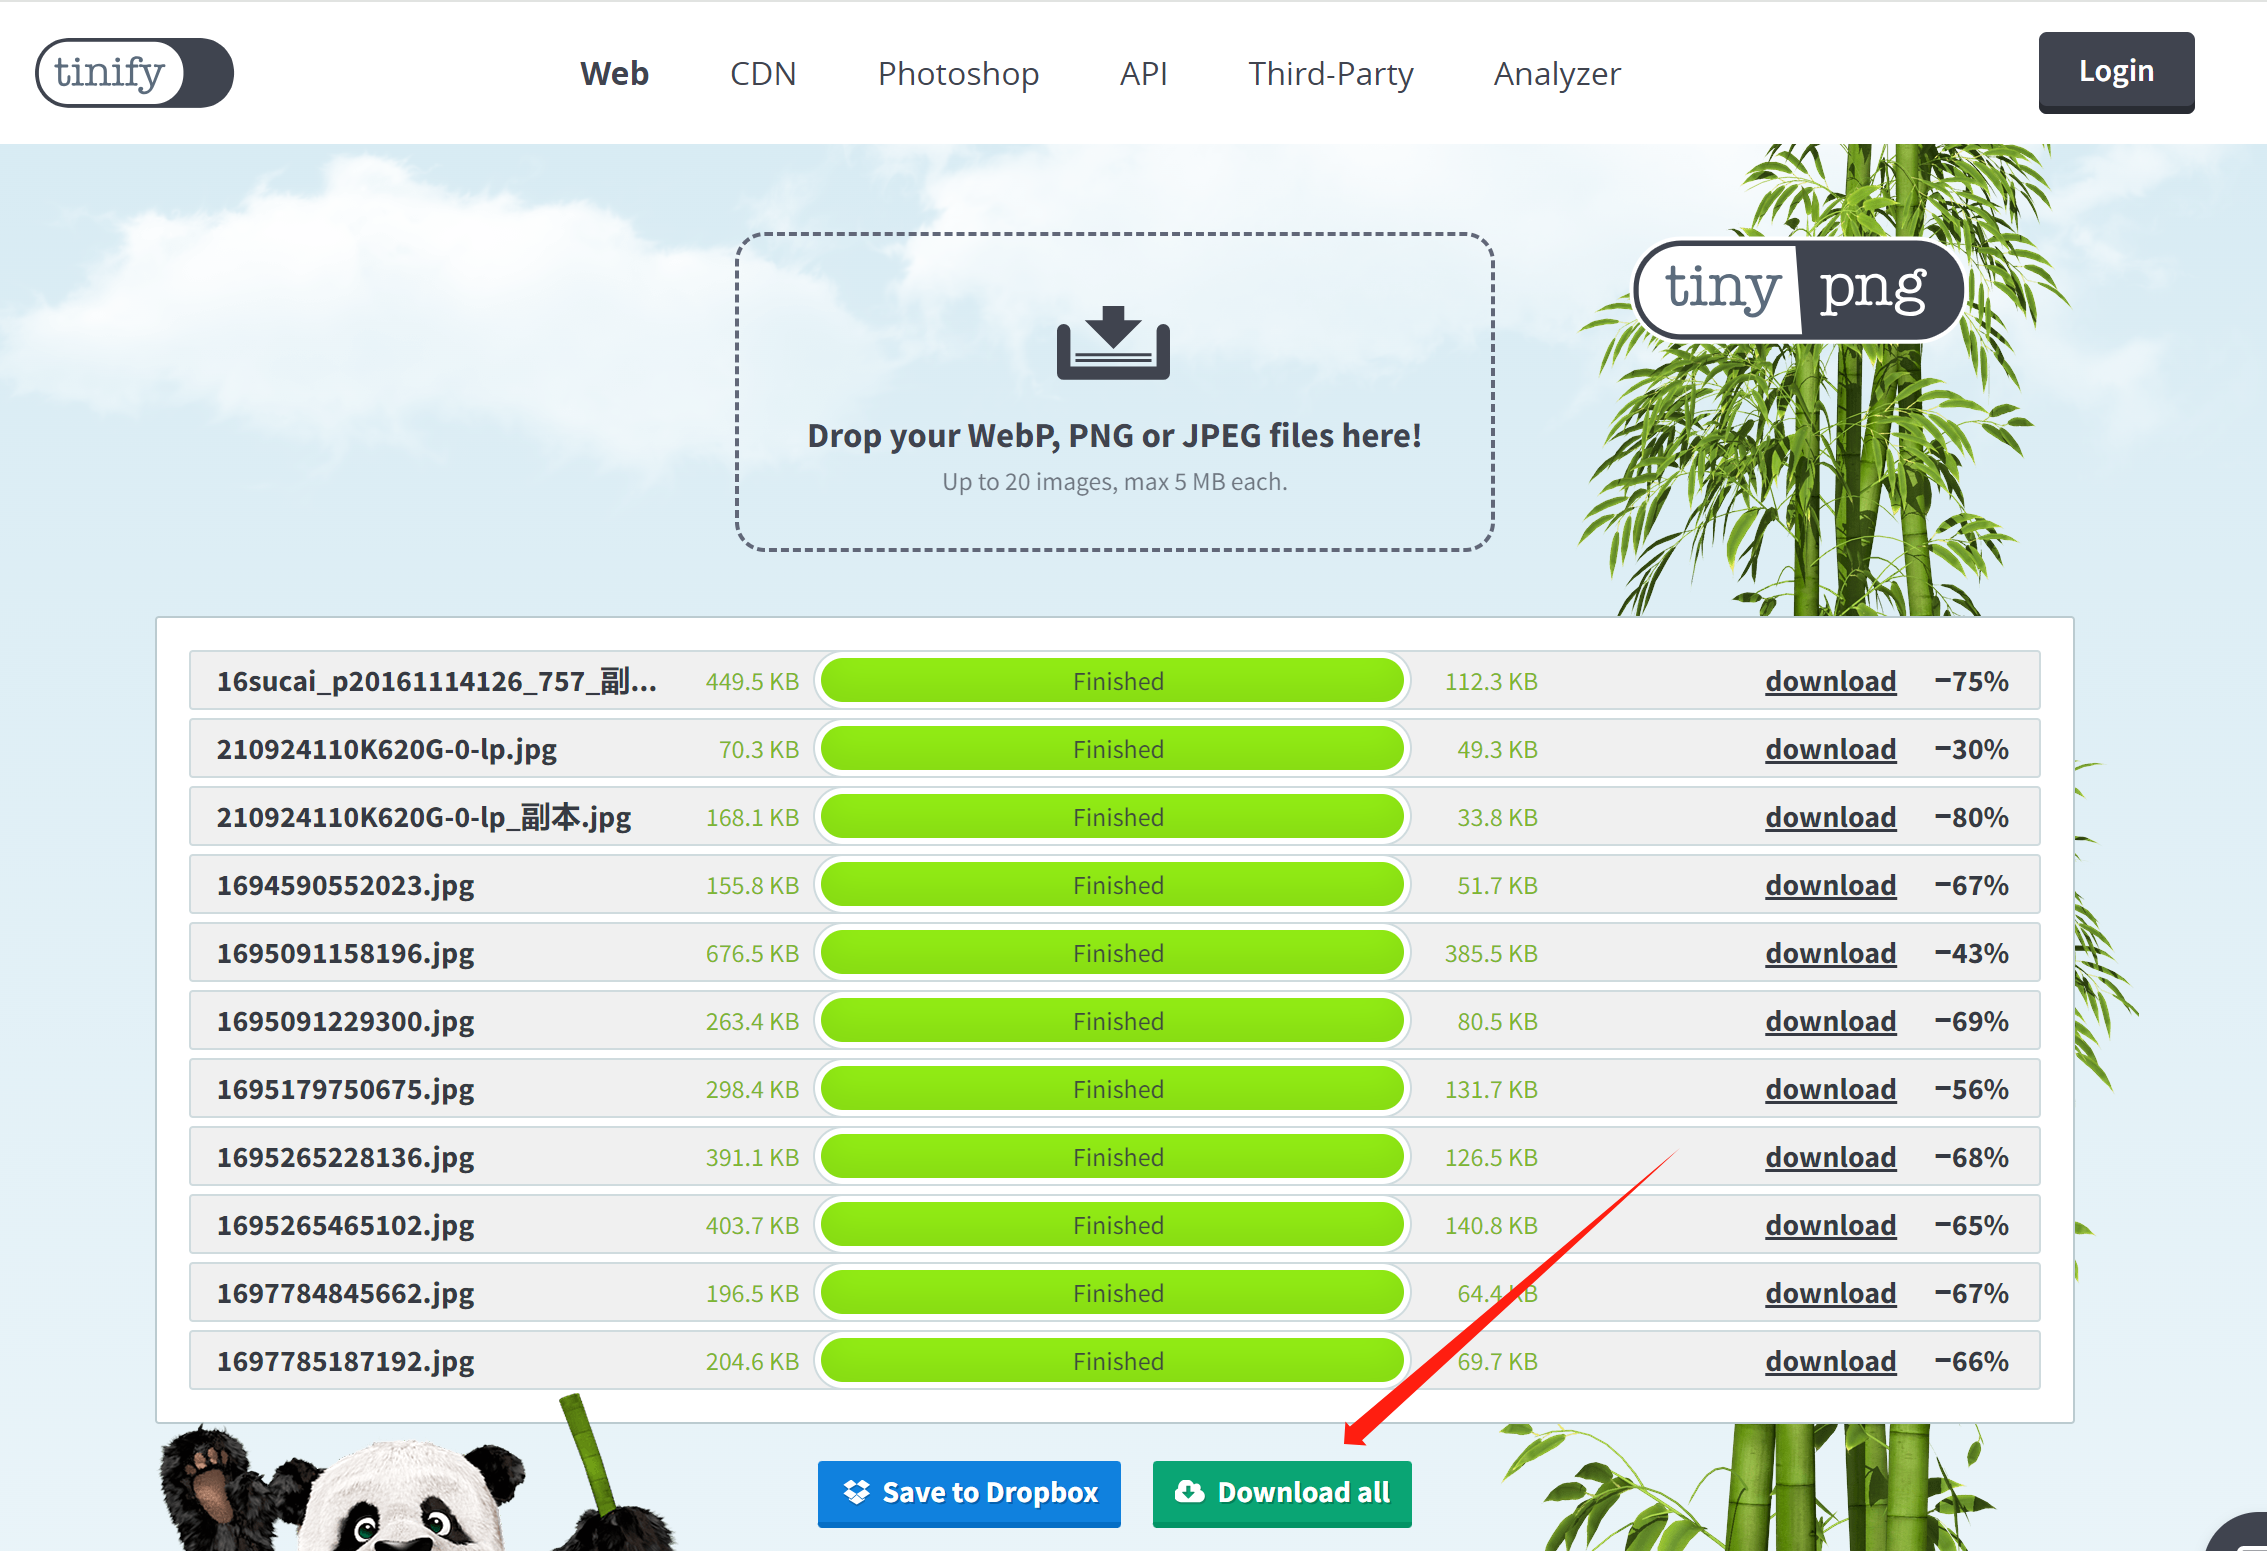Click original size 676.5 KB
This screenshot has width=2267, height=1551.
[x=752, y=953]
